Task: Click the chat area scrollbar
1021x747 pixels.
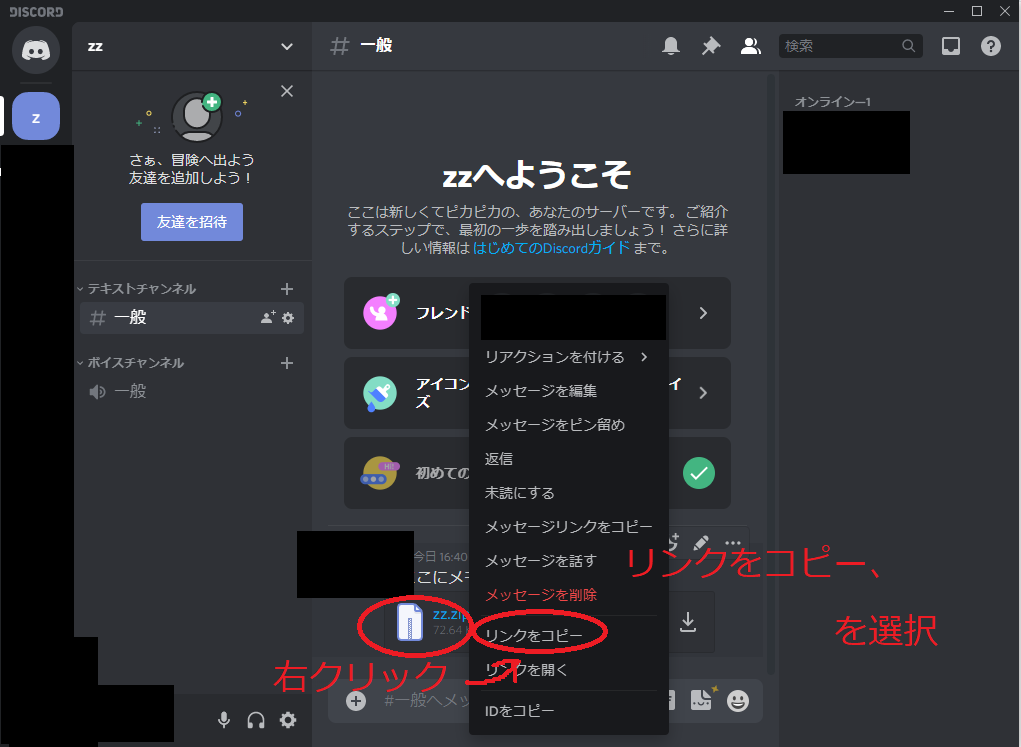Action: (x=771, y=374)
